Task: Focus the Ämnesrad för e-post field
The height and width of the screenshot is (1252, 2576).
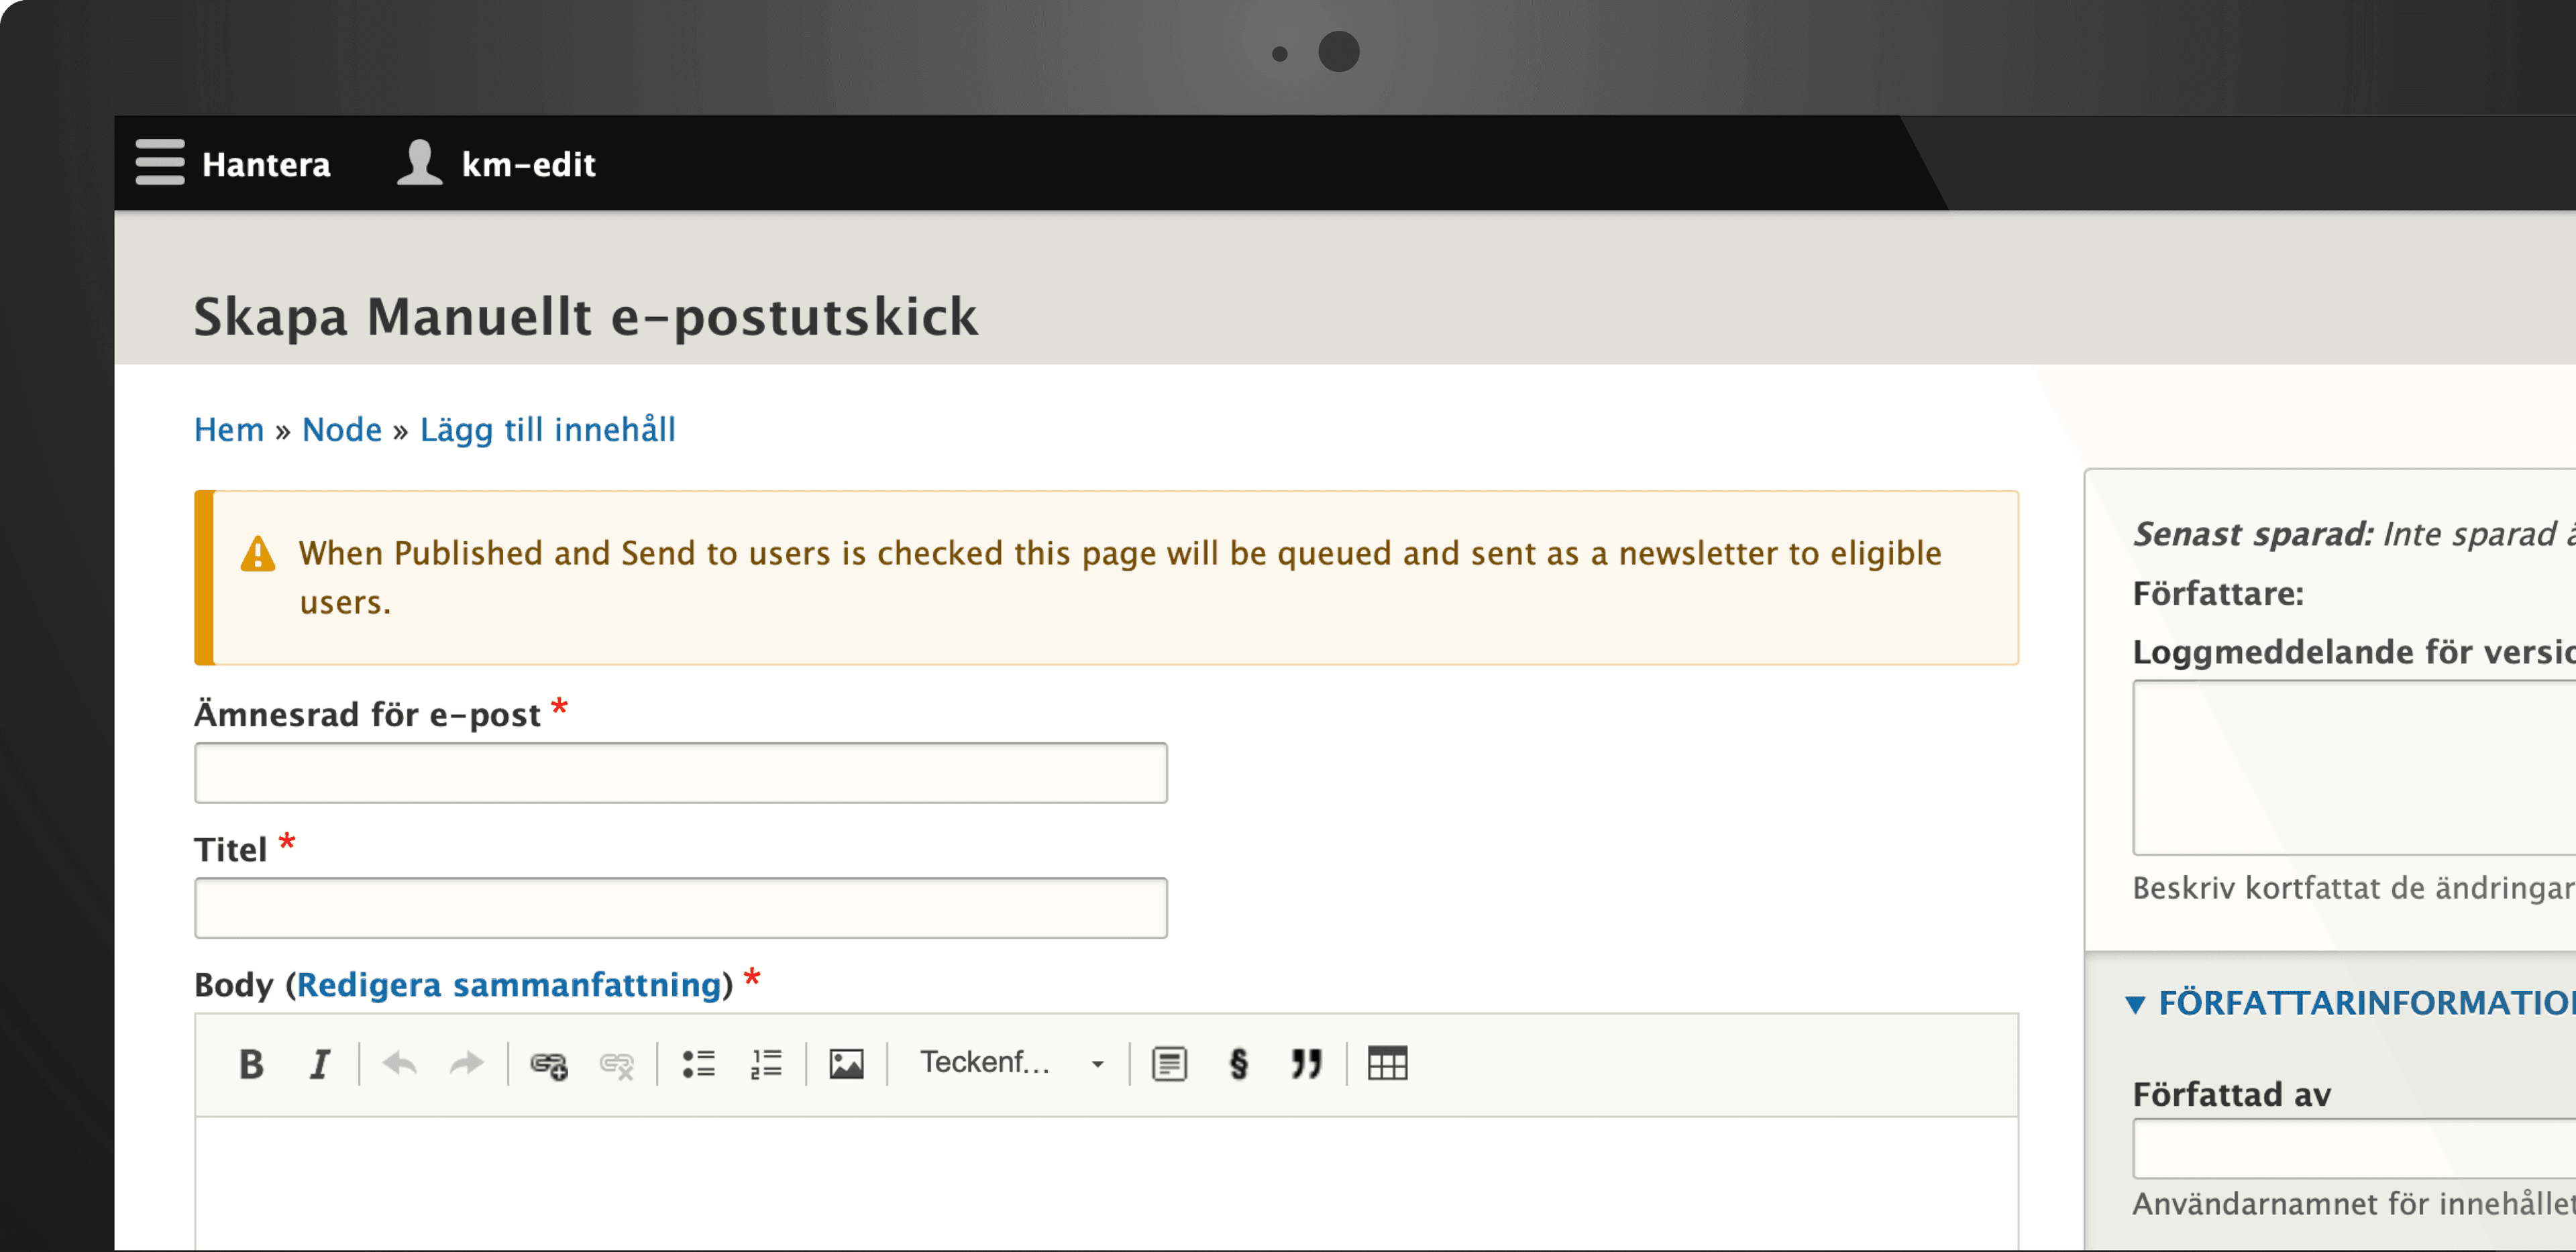Action: coord(681,773)
